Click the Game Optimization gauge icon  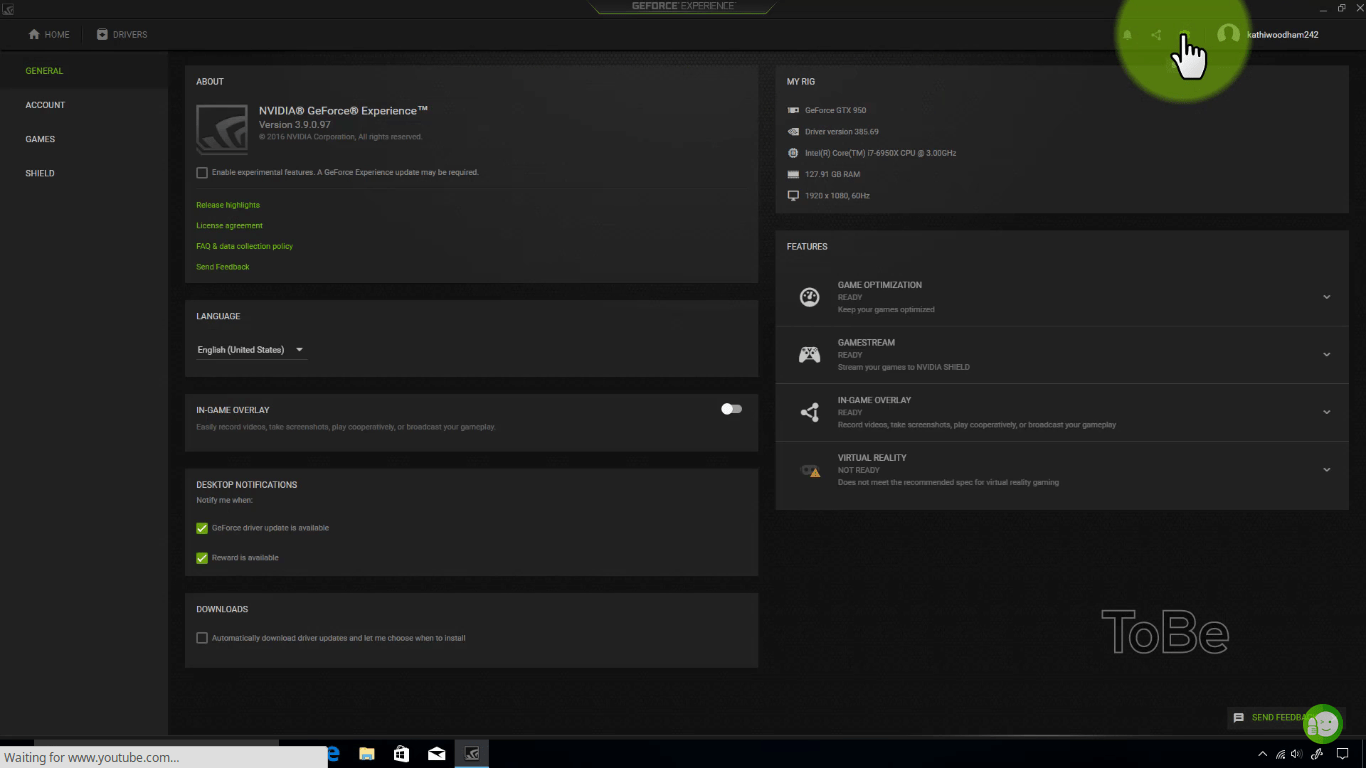tap(810, 297)
